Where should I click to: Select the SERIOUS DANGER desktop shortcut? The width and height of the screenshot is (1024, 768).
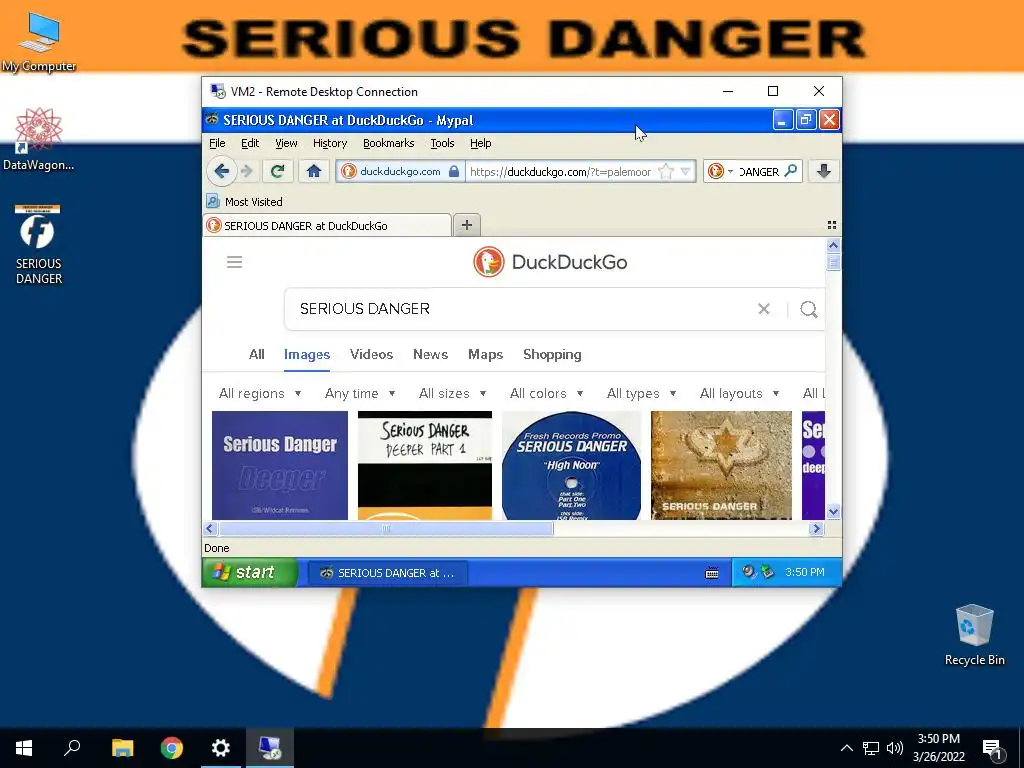pyautogui.click(x=38, y=245)
